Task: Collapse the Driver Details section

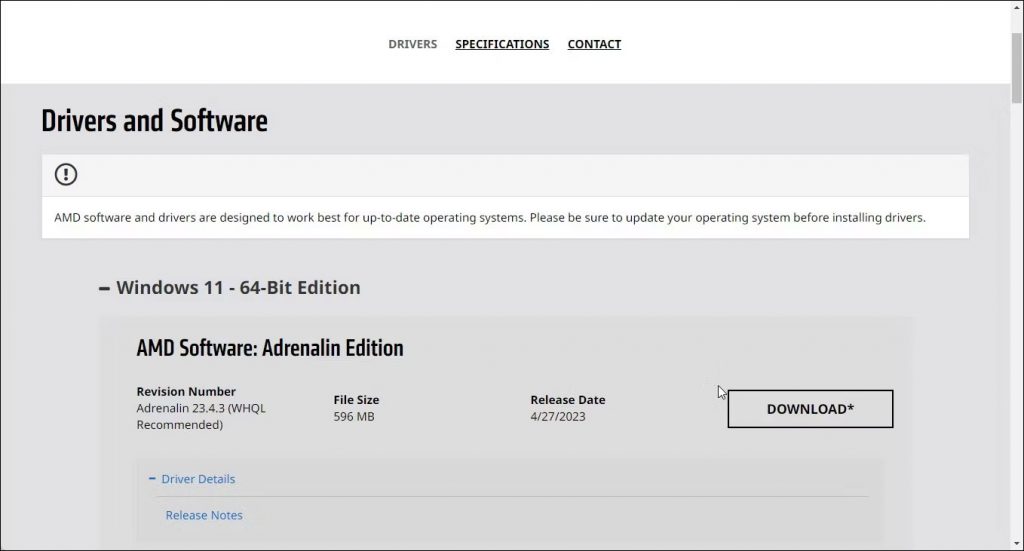Action: (x=153, y=479)
